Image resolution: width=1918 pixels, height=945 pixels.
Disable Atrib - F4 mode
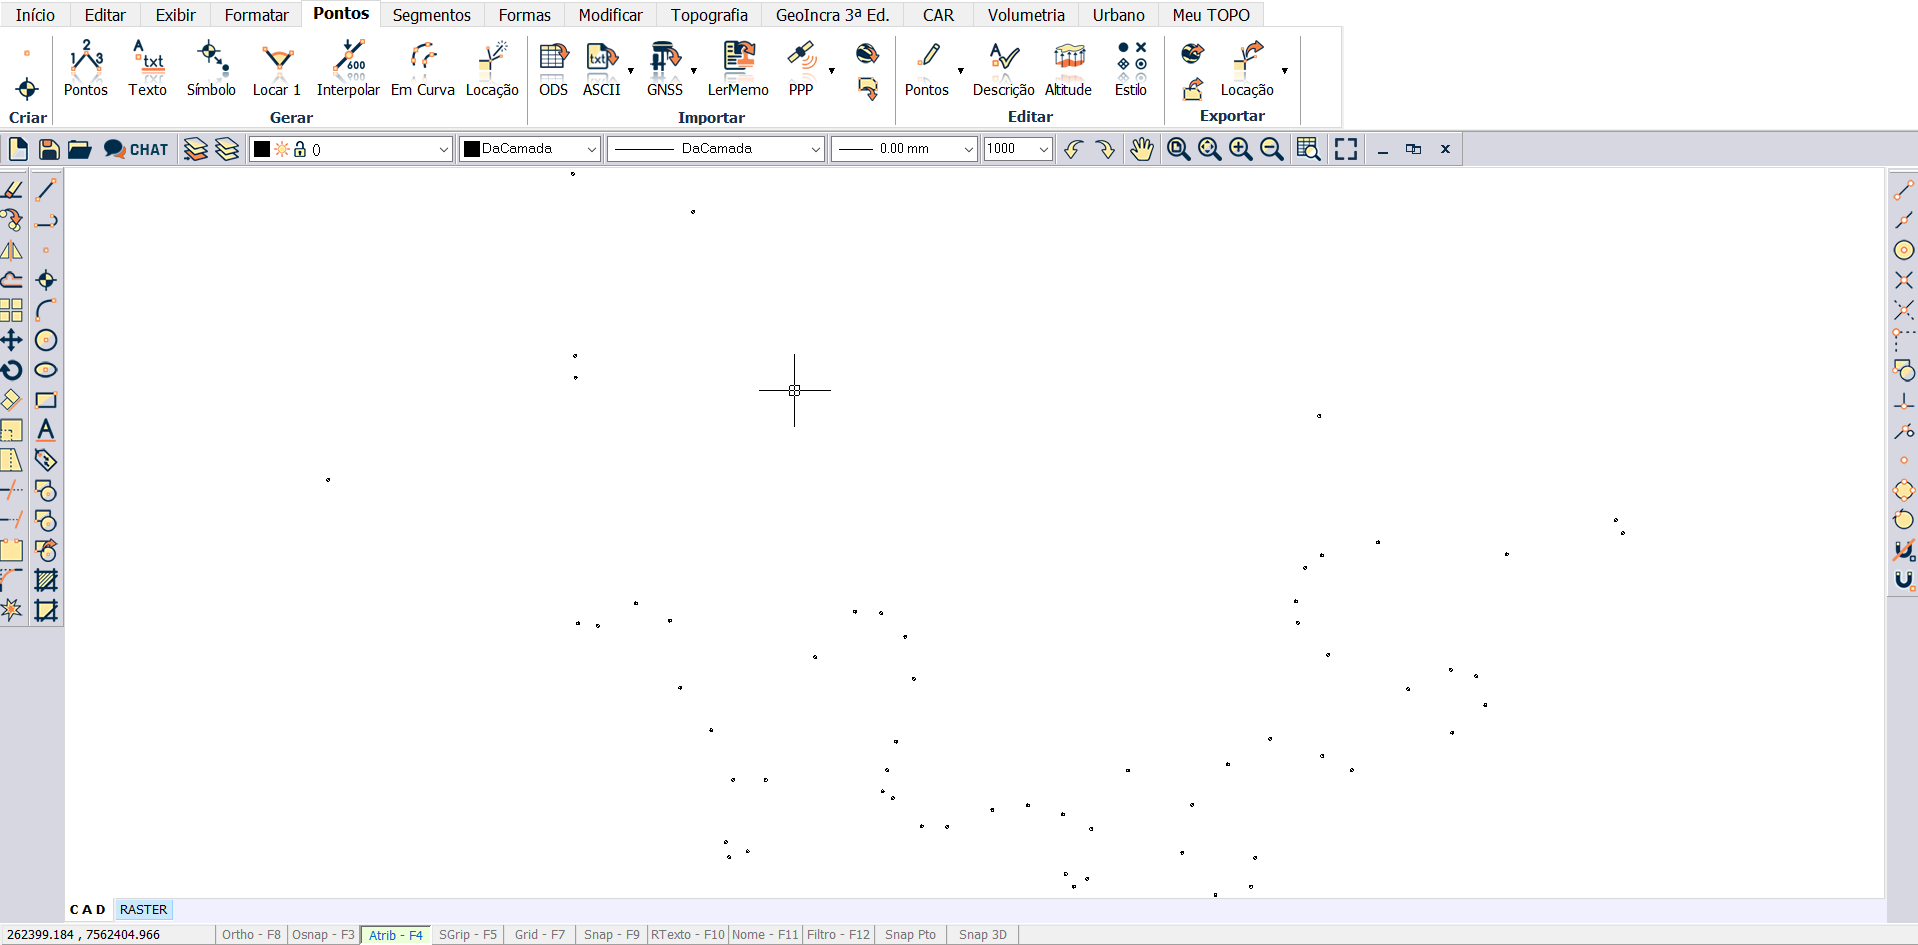[x=395, y=935]
